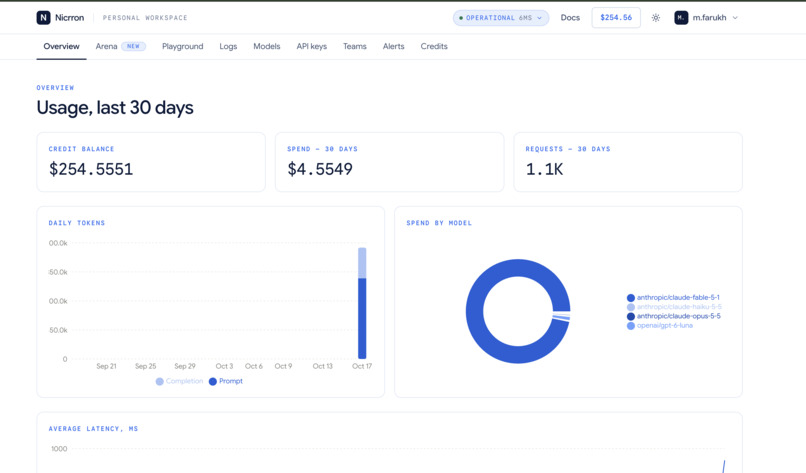The image size is (806, 473).
Task: Open the Alerts tab
Action: 393,46
